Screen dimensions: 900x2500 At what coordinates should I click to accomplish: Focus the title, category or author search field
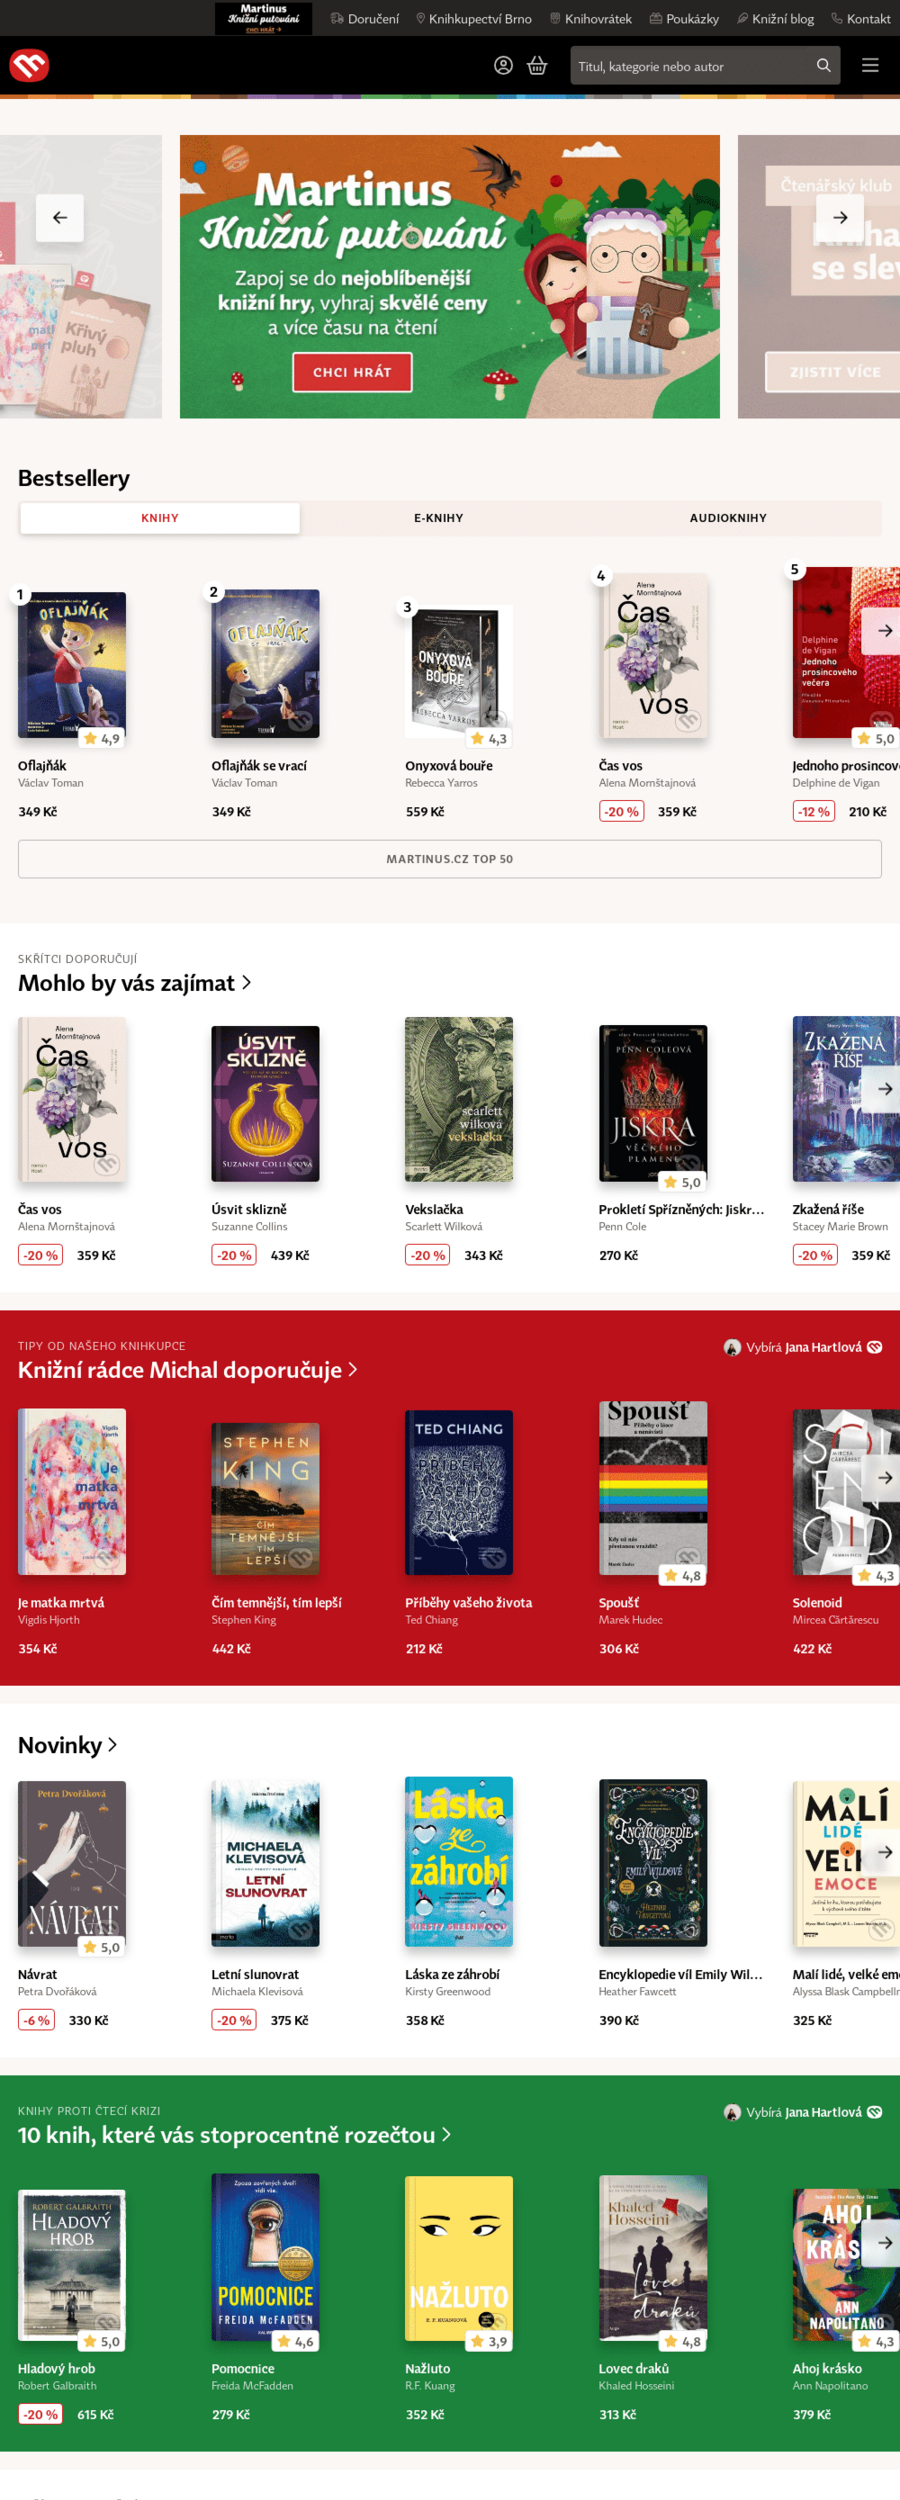693,66
